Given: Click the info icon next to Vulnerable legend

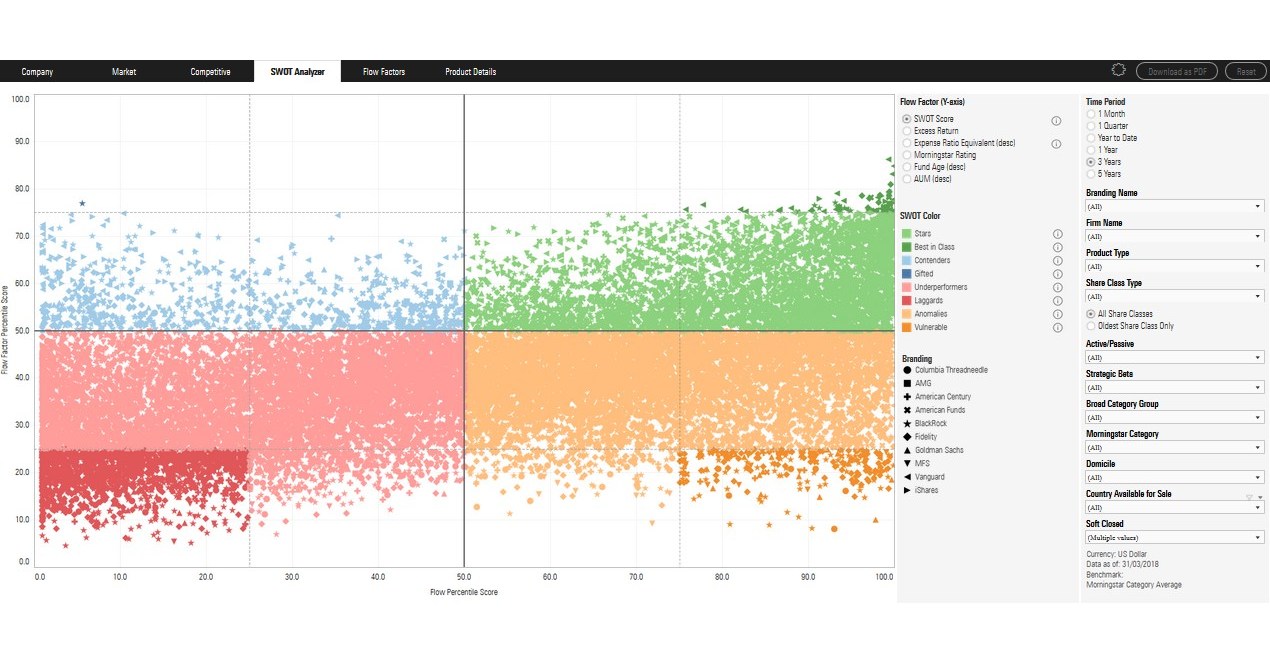Looking at the screenshot, I should coord(1057,327).
